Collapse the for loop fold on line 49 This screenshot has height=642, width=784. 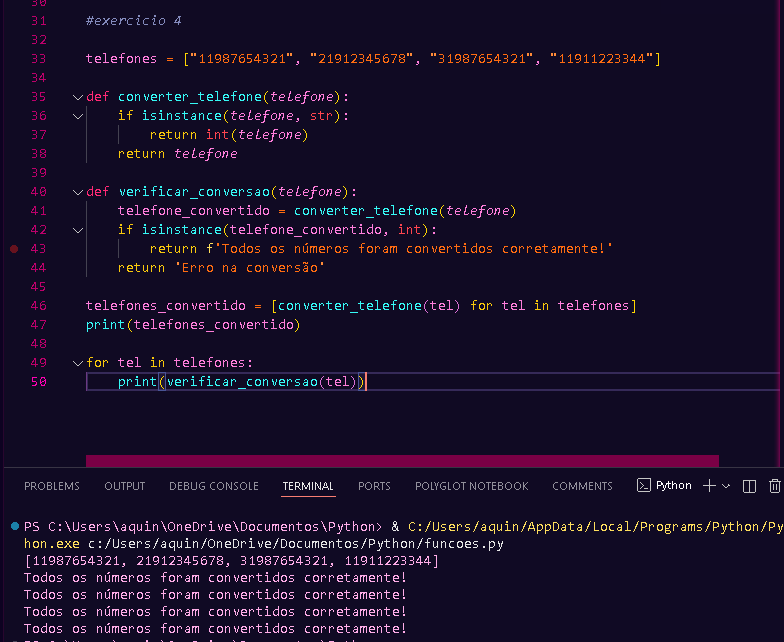point(78,363)
